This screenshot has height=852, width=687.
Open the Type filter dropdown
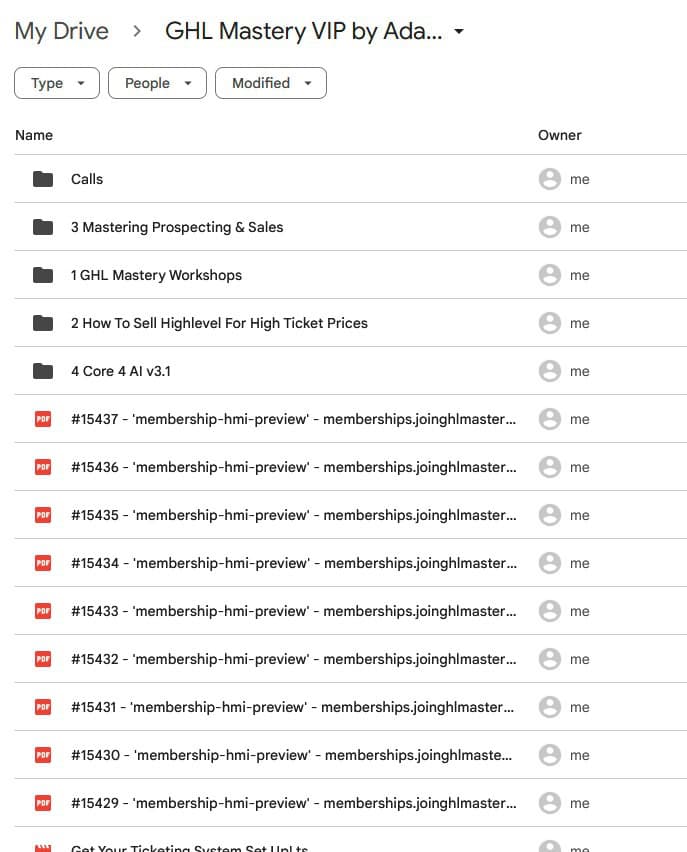tap(57, 83)
